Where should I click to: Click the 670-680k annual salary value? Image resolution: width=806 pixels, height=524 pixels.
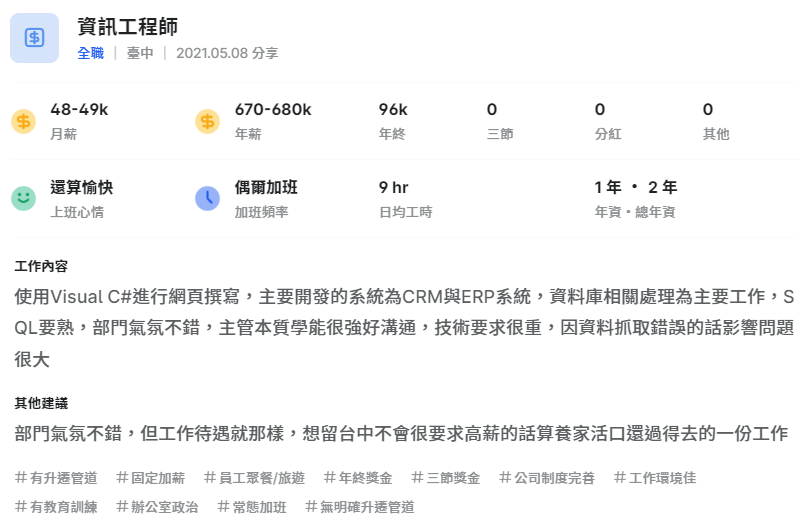click(x=273, y=110)
